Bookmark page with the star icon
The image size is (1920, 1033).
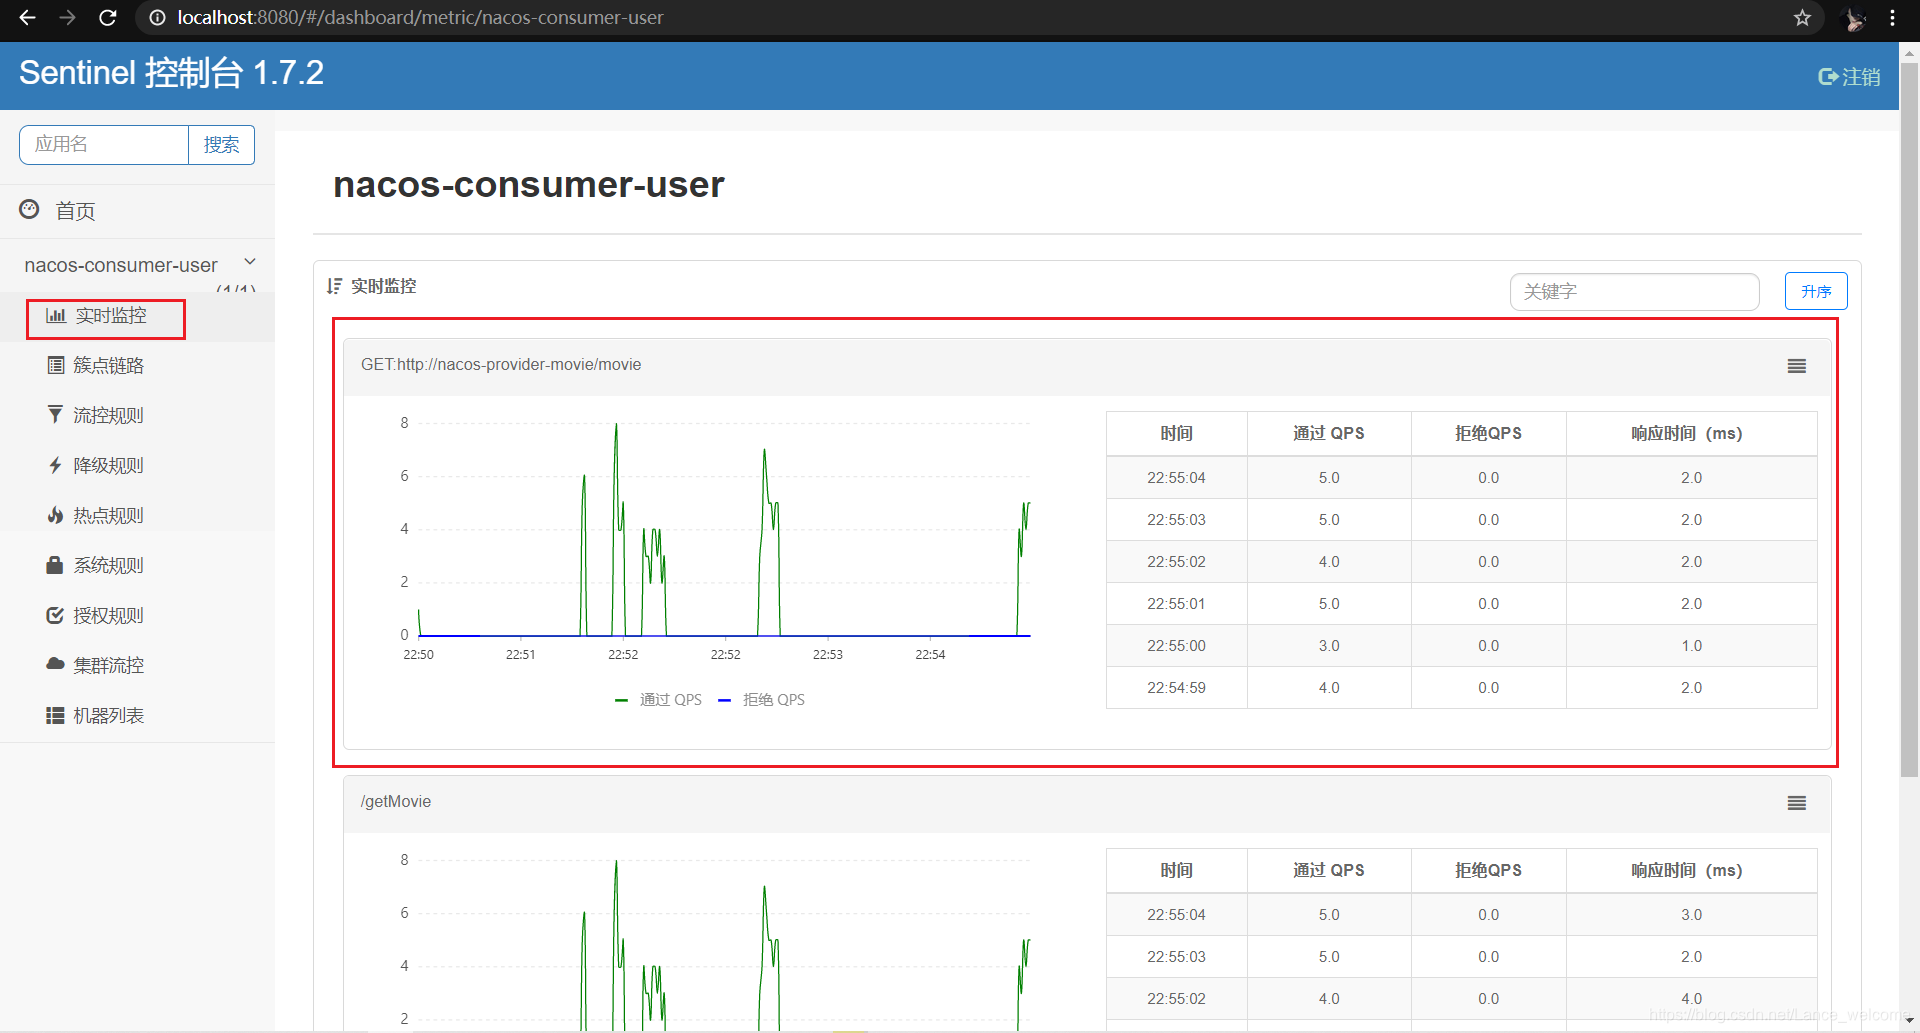click(1802, 17)
